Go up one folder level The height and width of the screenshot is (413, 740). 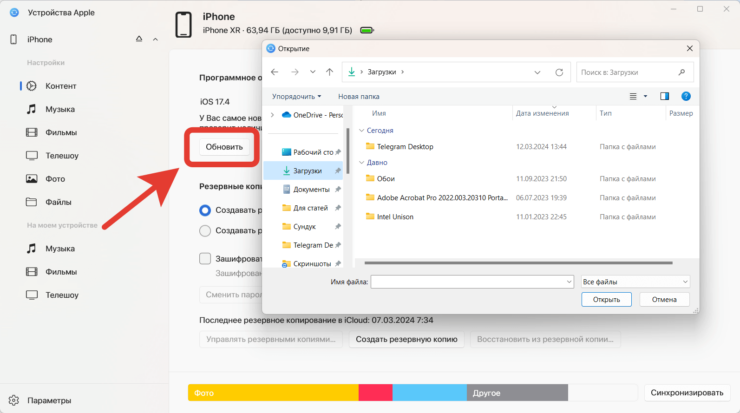pos(329,72)
